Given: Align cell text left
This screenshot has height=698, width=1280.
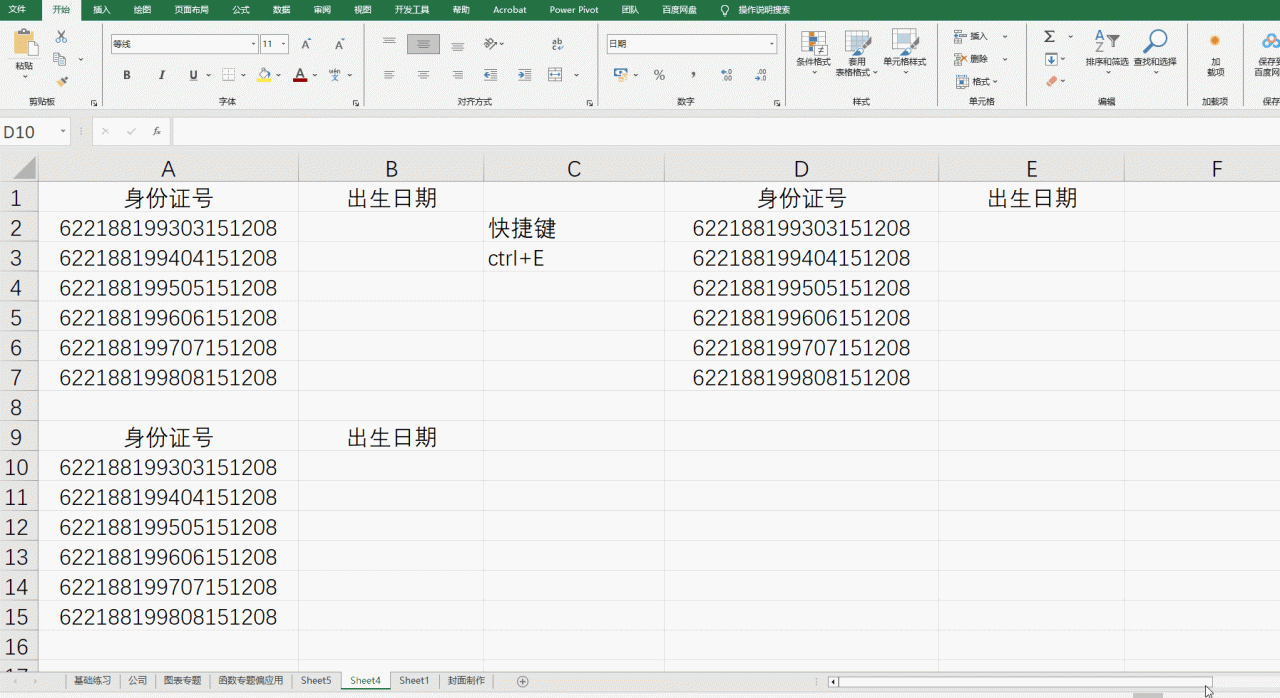Looking at the screenshot, I should click(x=389, y=75).
